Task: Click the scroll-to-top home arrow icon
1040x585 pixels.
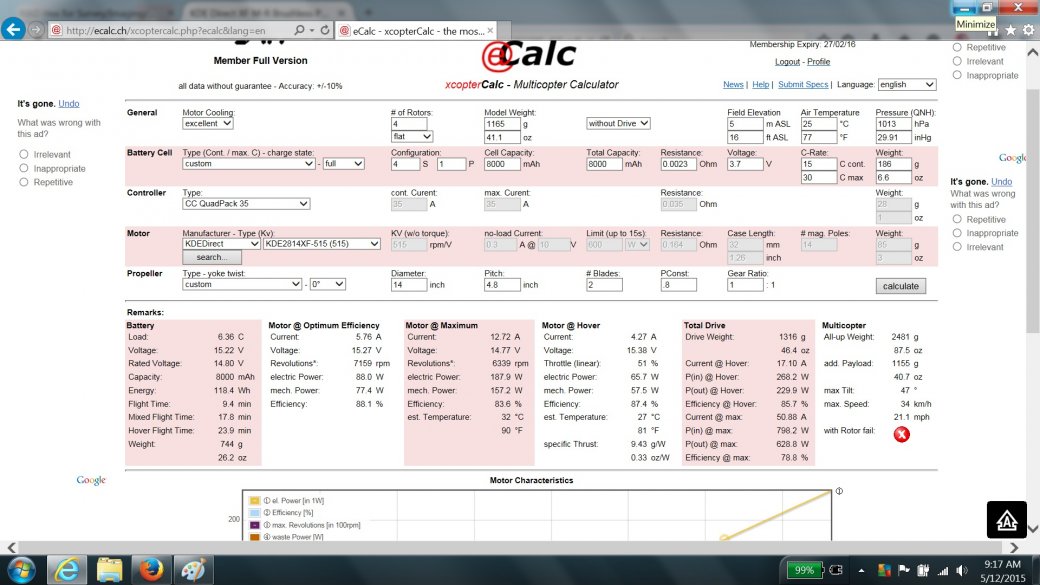Action: point(1006,519)
